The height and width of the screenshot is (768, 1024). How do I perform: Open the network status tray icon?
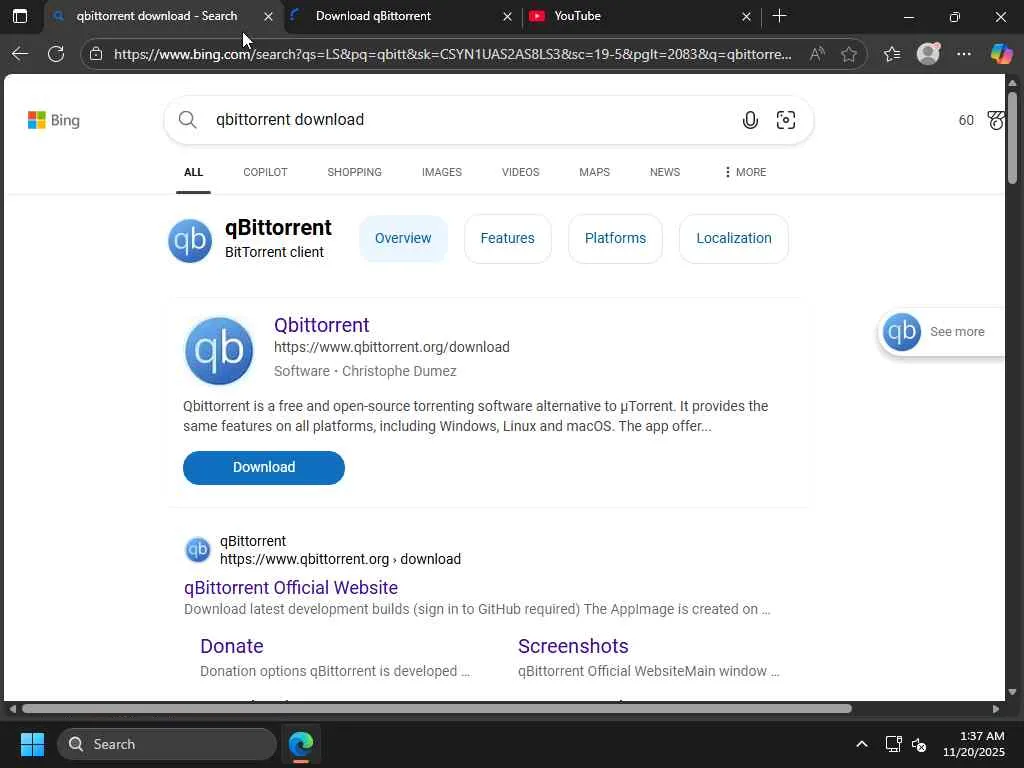(x=893, y=744)
